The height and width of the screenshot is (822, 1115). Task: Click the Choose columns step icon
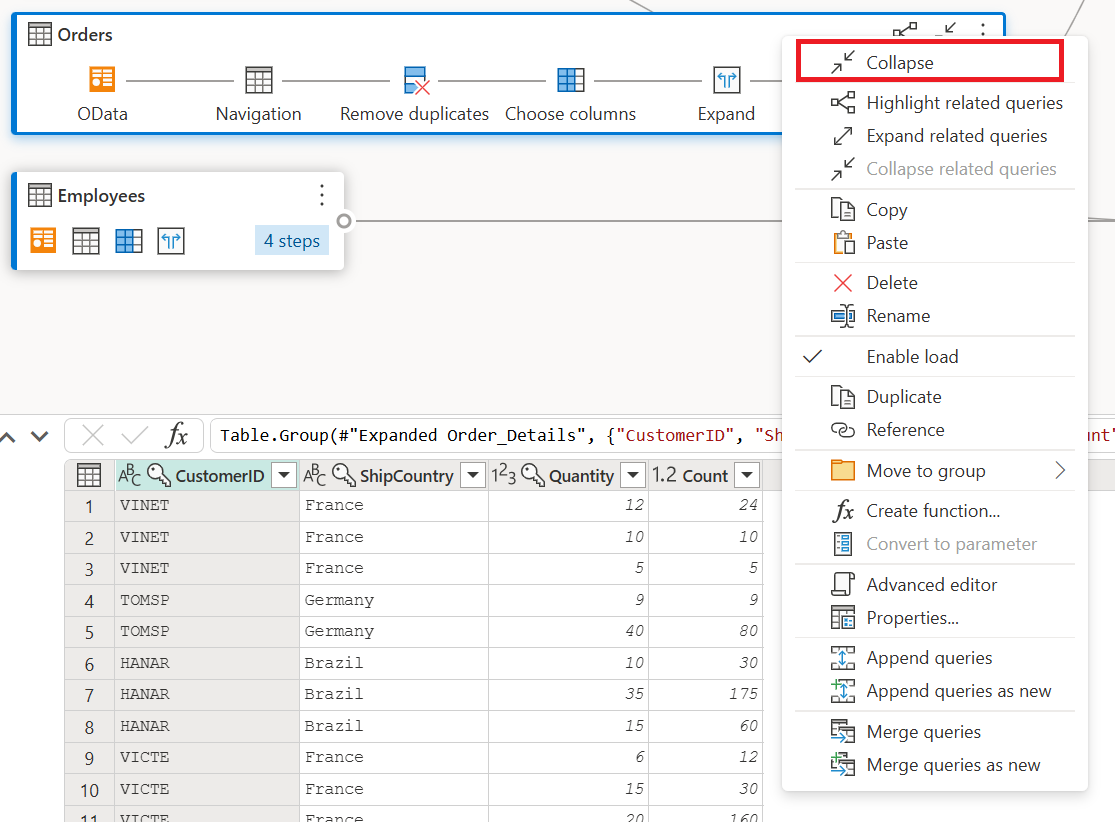(x=570, y=80)
